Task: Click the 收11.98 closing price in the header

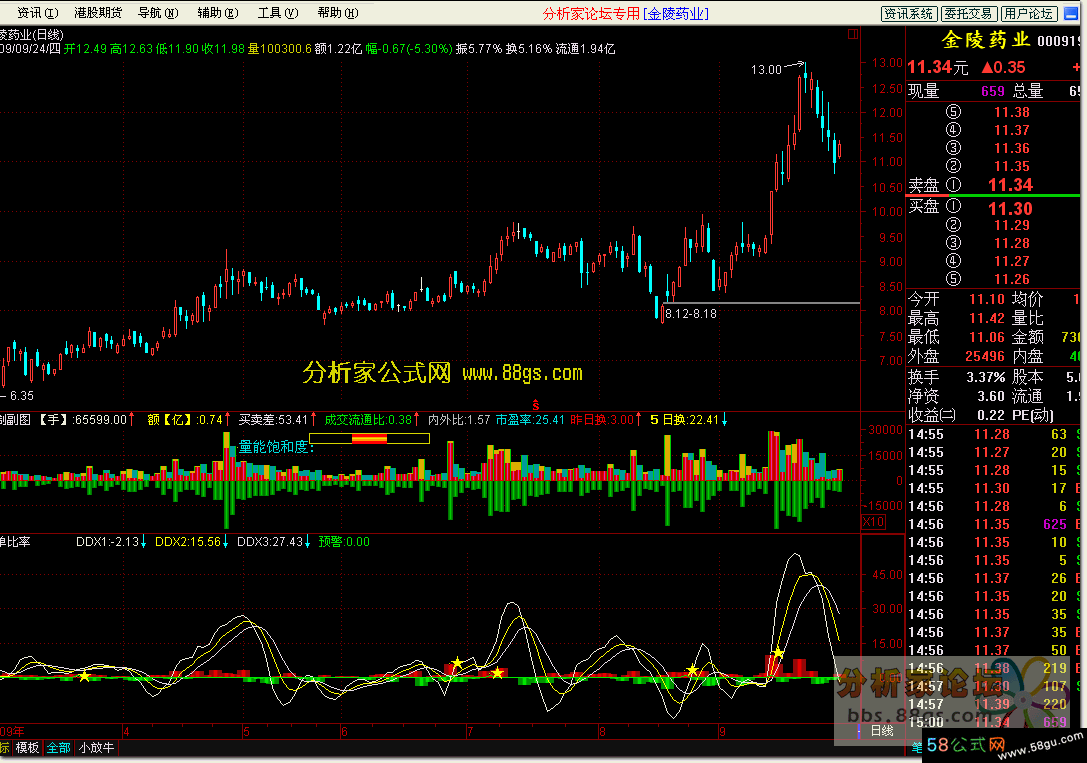Action: (223, 49)
